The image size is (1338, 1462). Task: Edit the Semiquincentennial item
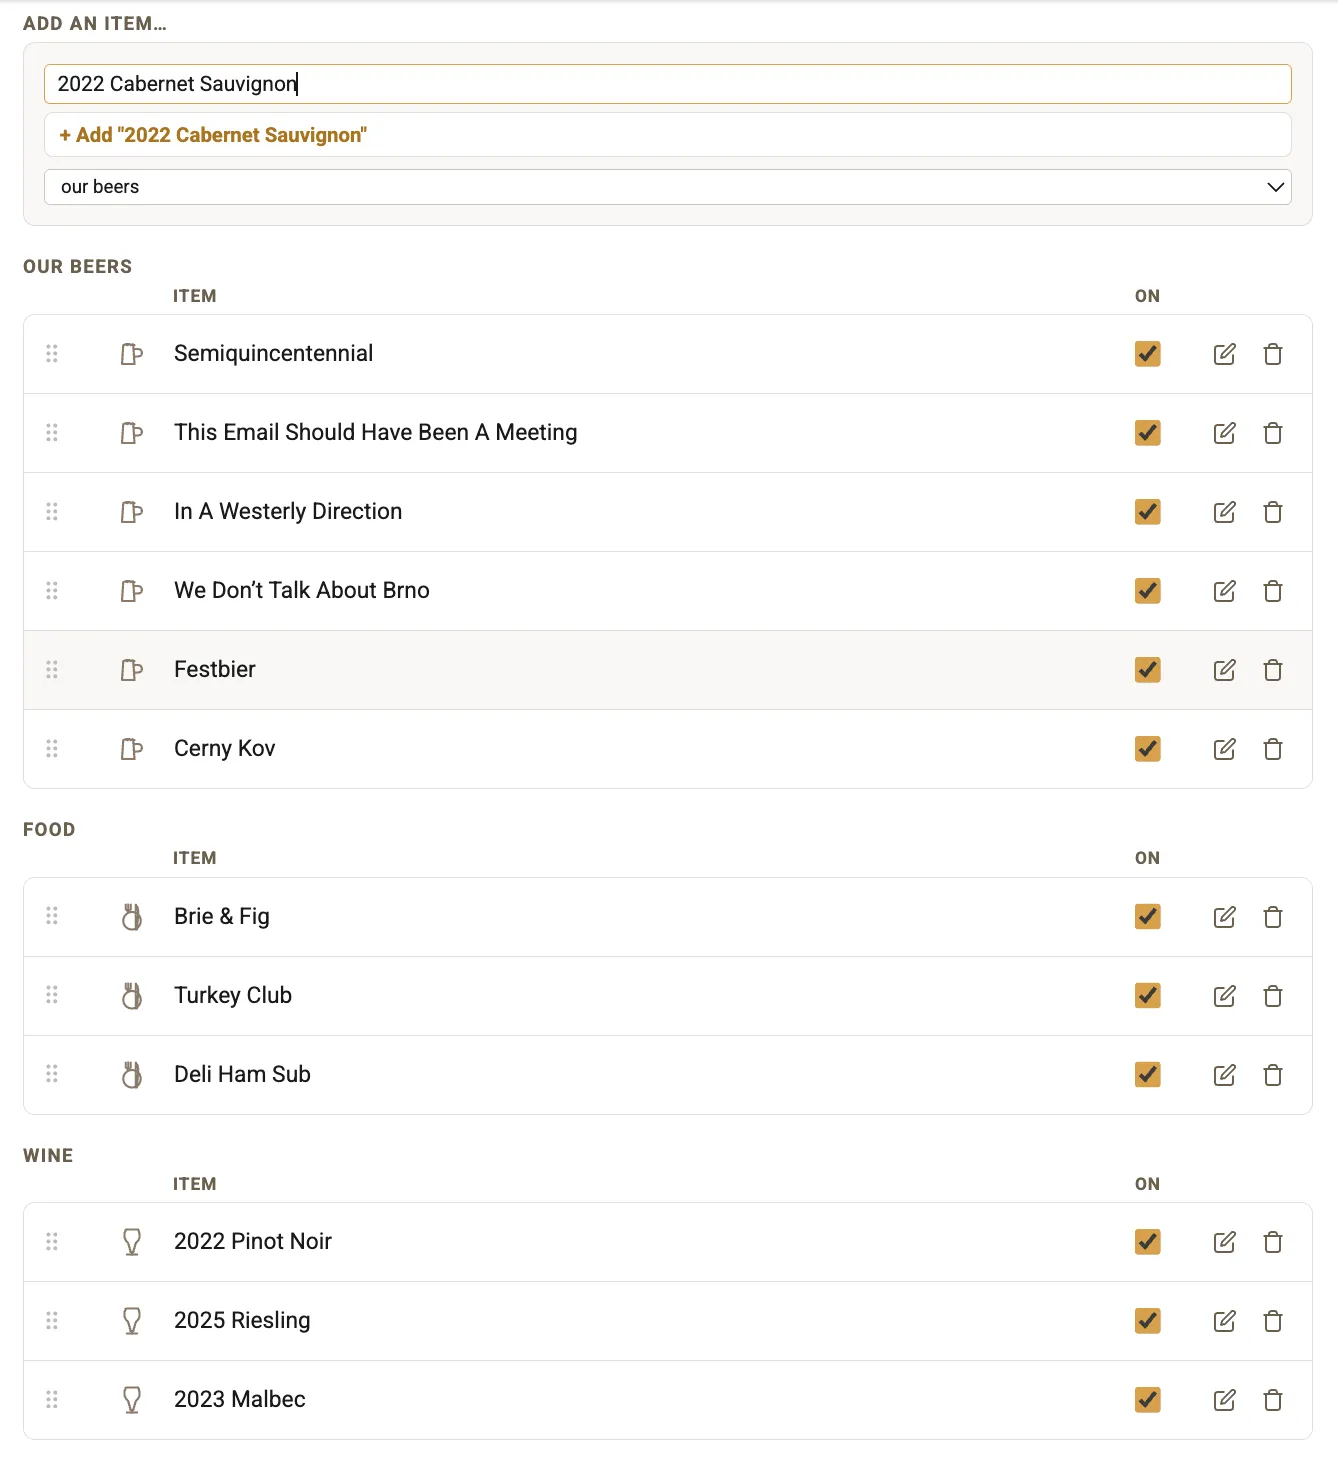(x=1224, y=354)
